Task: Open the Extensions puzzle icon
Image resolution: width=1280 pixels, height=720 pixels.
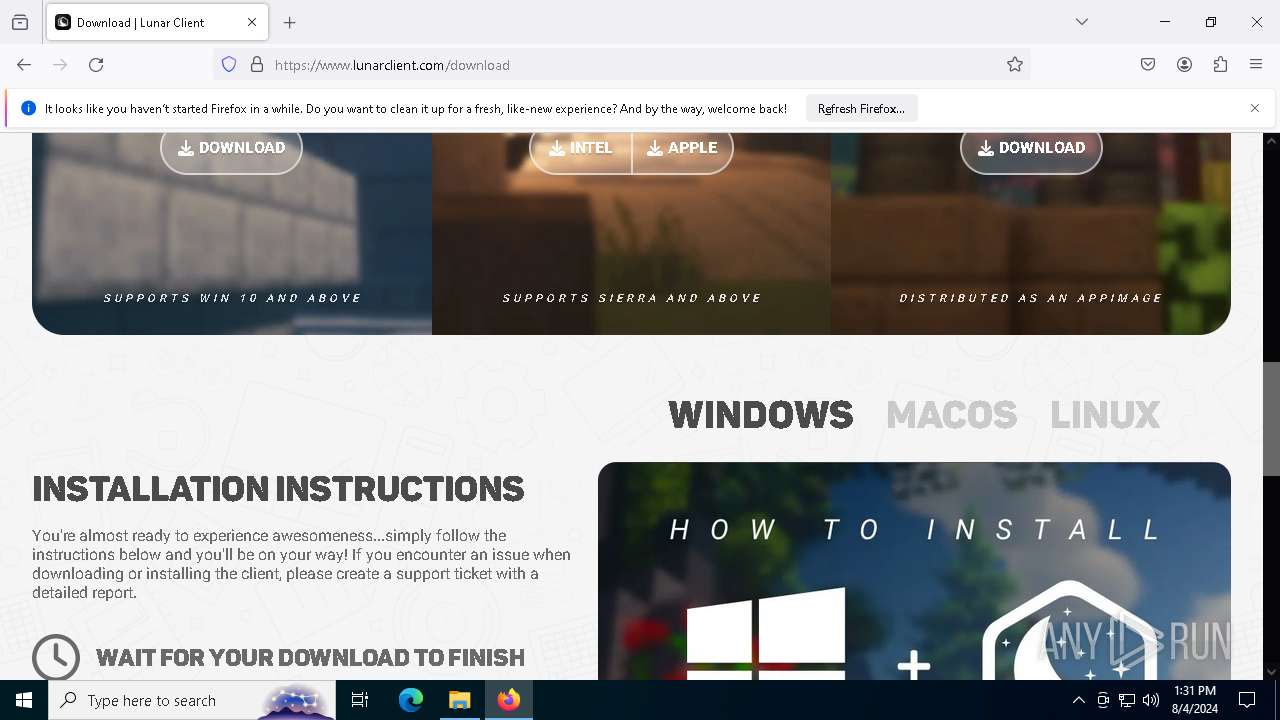Action: pyautogui.click(x=1220, y=65)
